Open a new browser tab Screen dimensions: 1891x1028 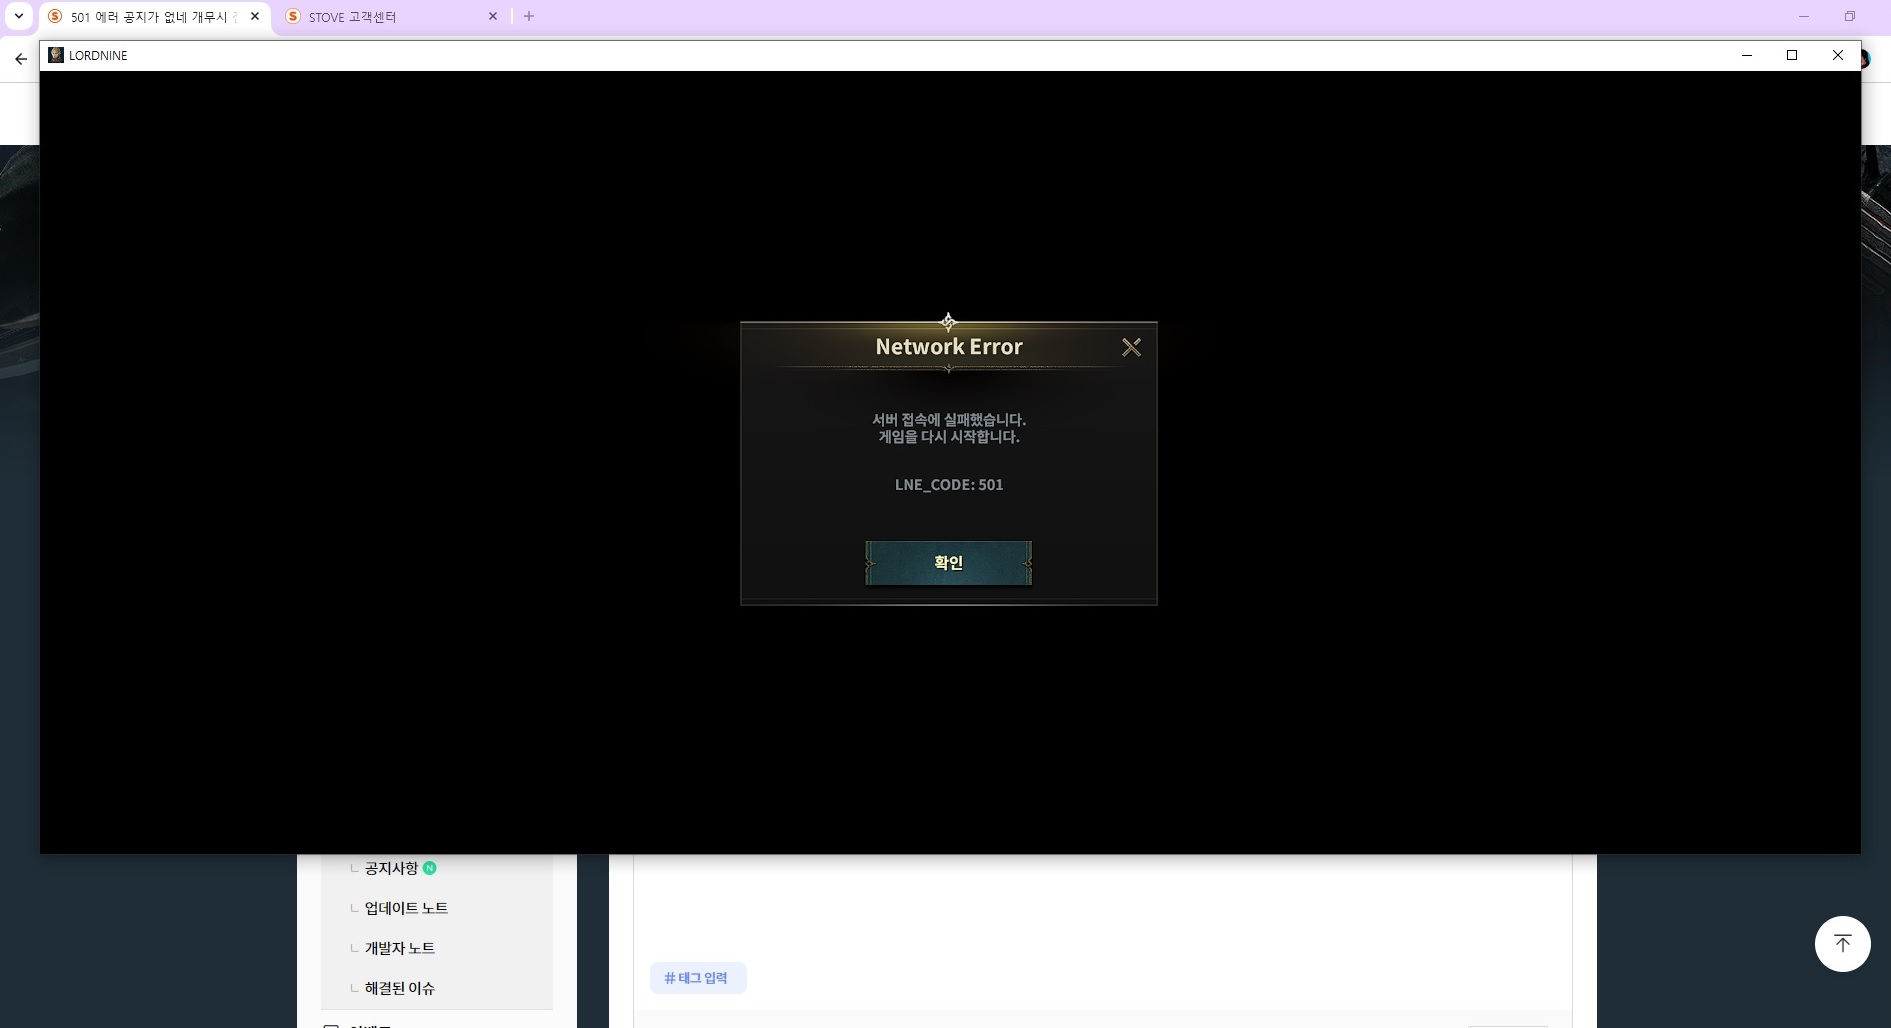point(529,16)
